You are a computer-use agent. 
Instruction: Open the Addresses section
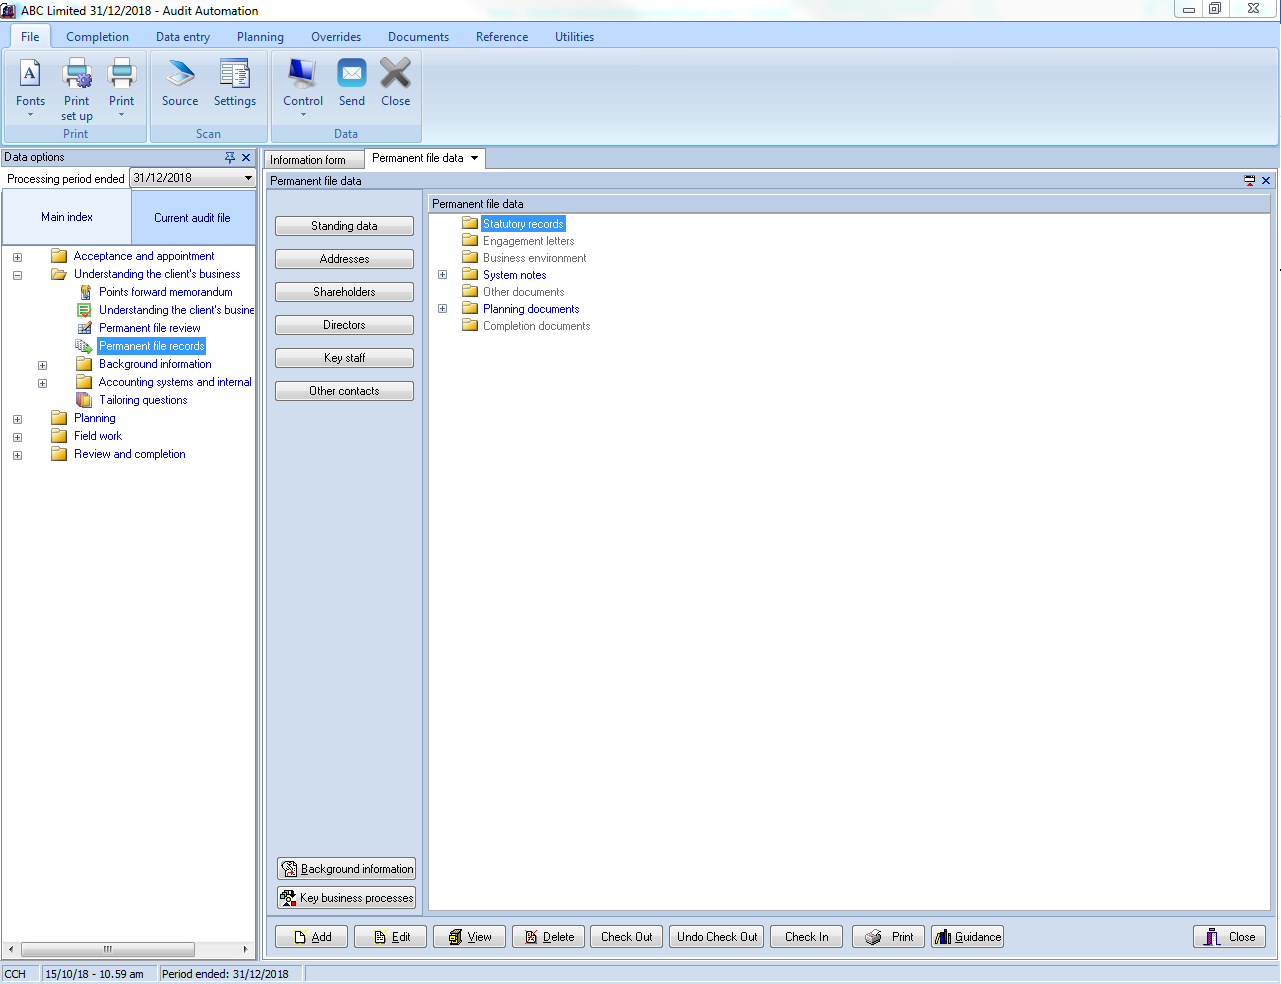coord(344,259)
